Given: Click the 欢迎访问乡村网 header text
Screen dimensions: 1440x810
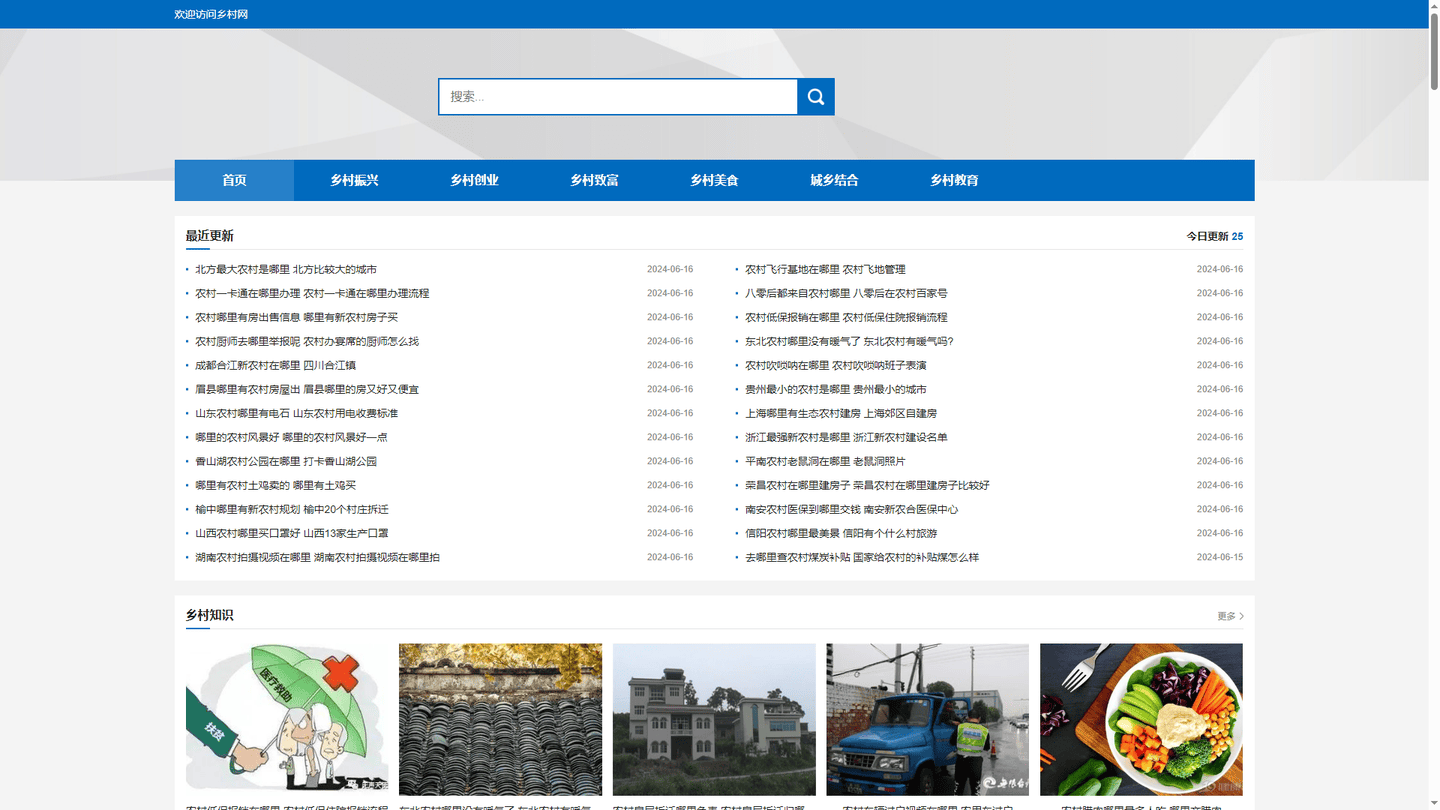Looking at the screenshot, I should 211,14.
